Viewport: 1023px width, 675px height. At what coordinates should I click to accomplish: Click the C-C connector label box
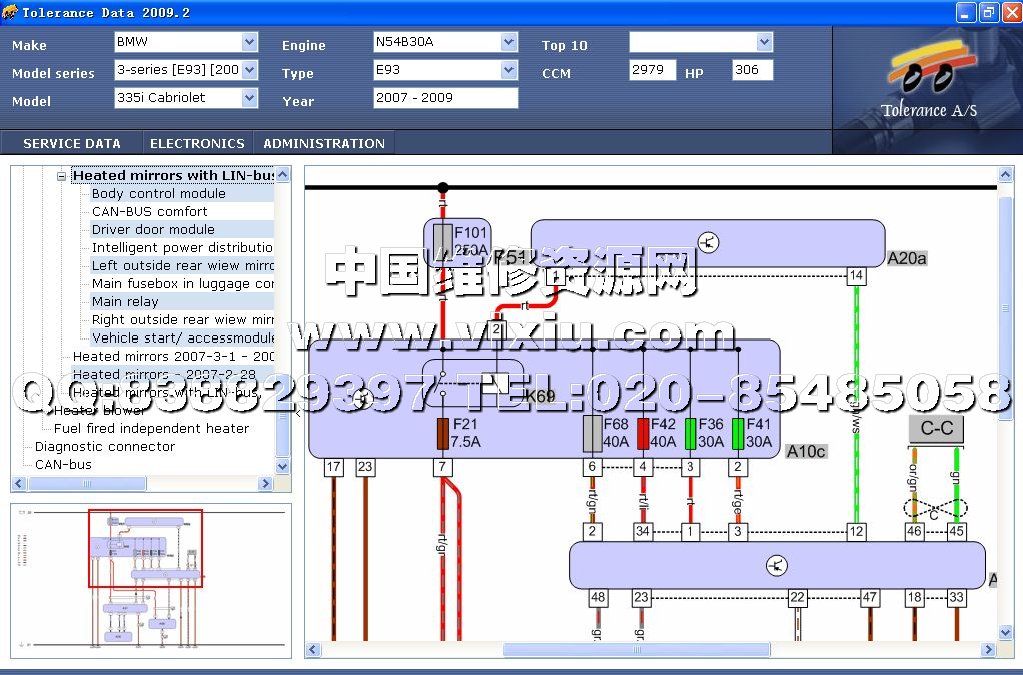click(x=936, y=430)
